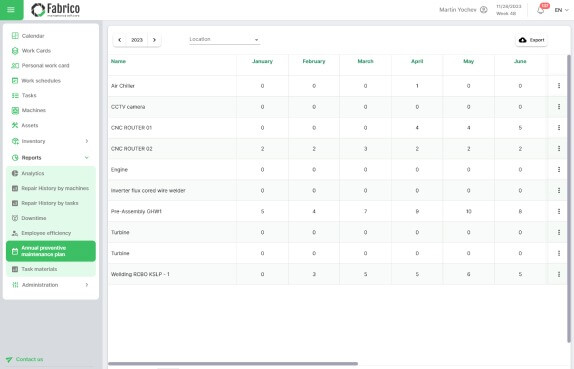
Task: Click the Downtime icon
Action: pos(15,218)
